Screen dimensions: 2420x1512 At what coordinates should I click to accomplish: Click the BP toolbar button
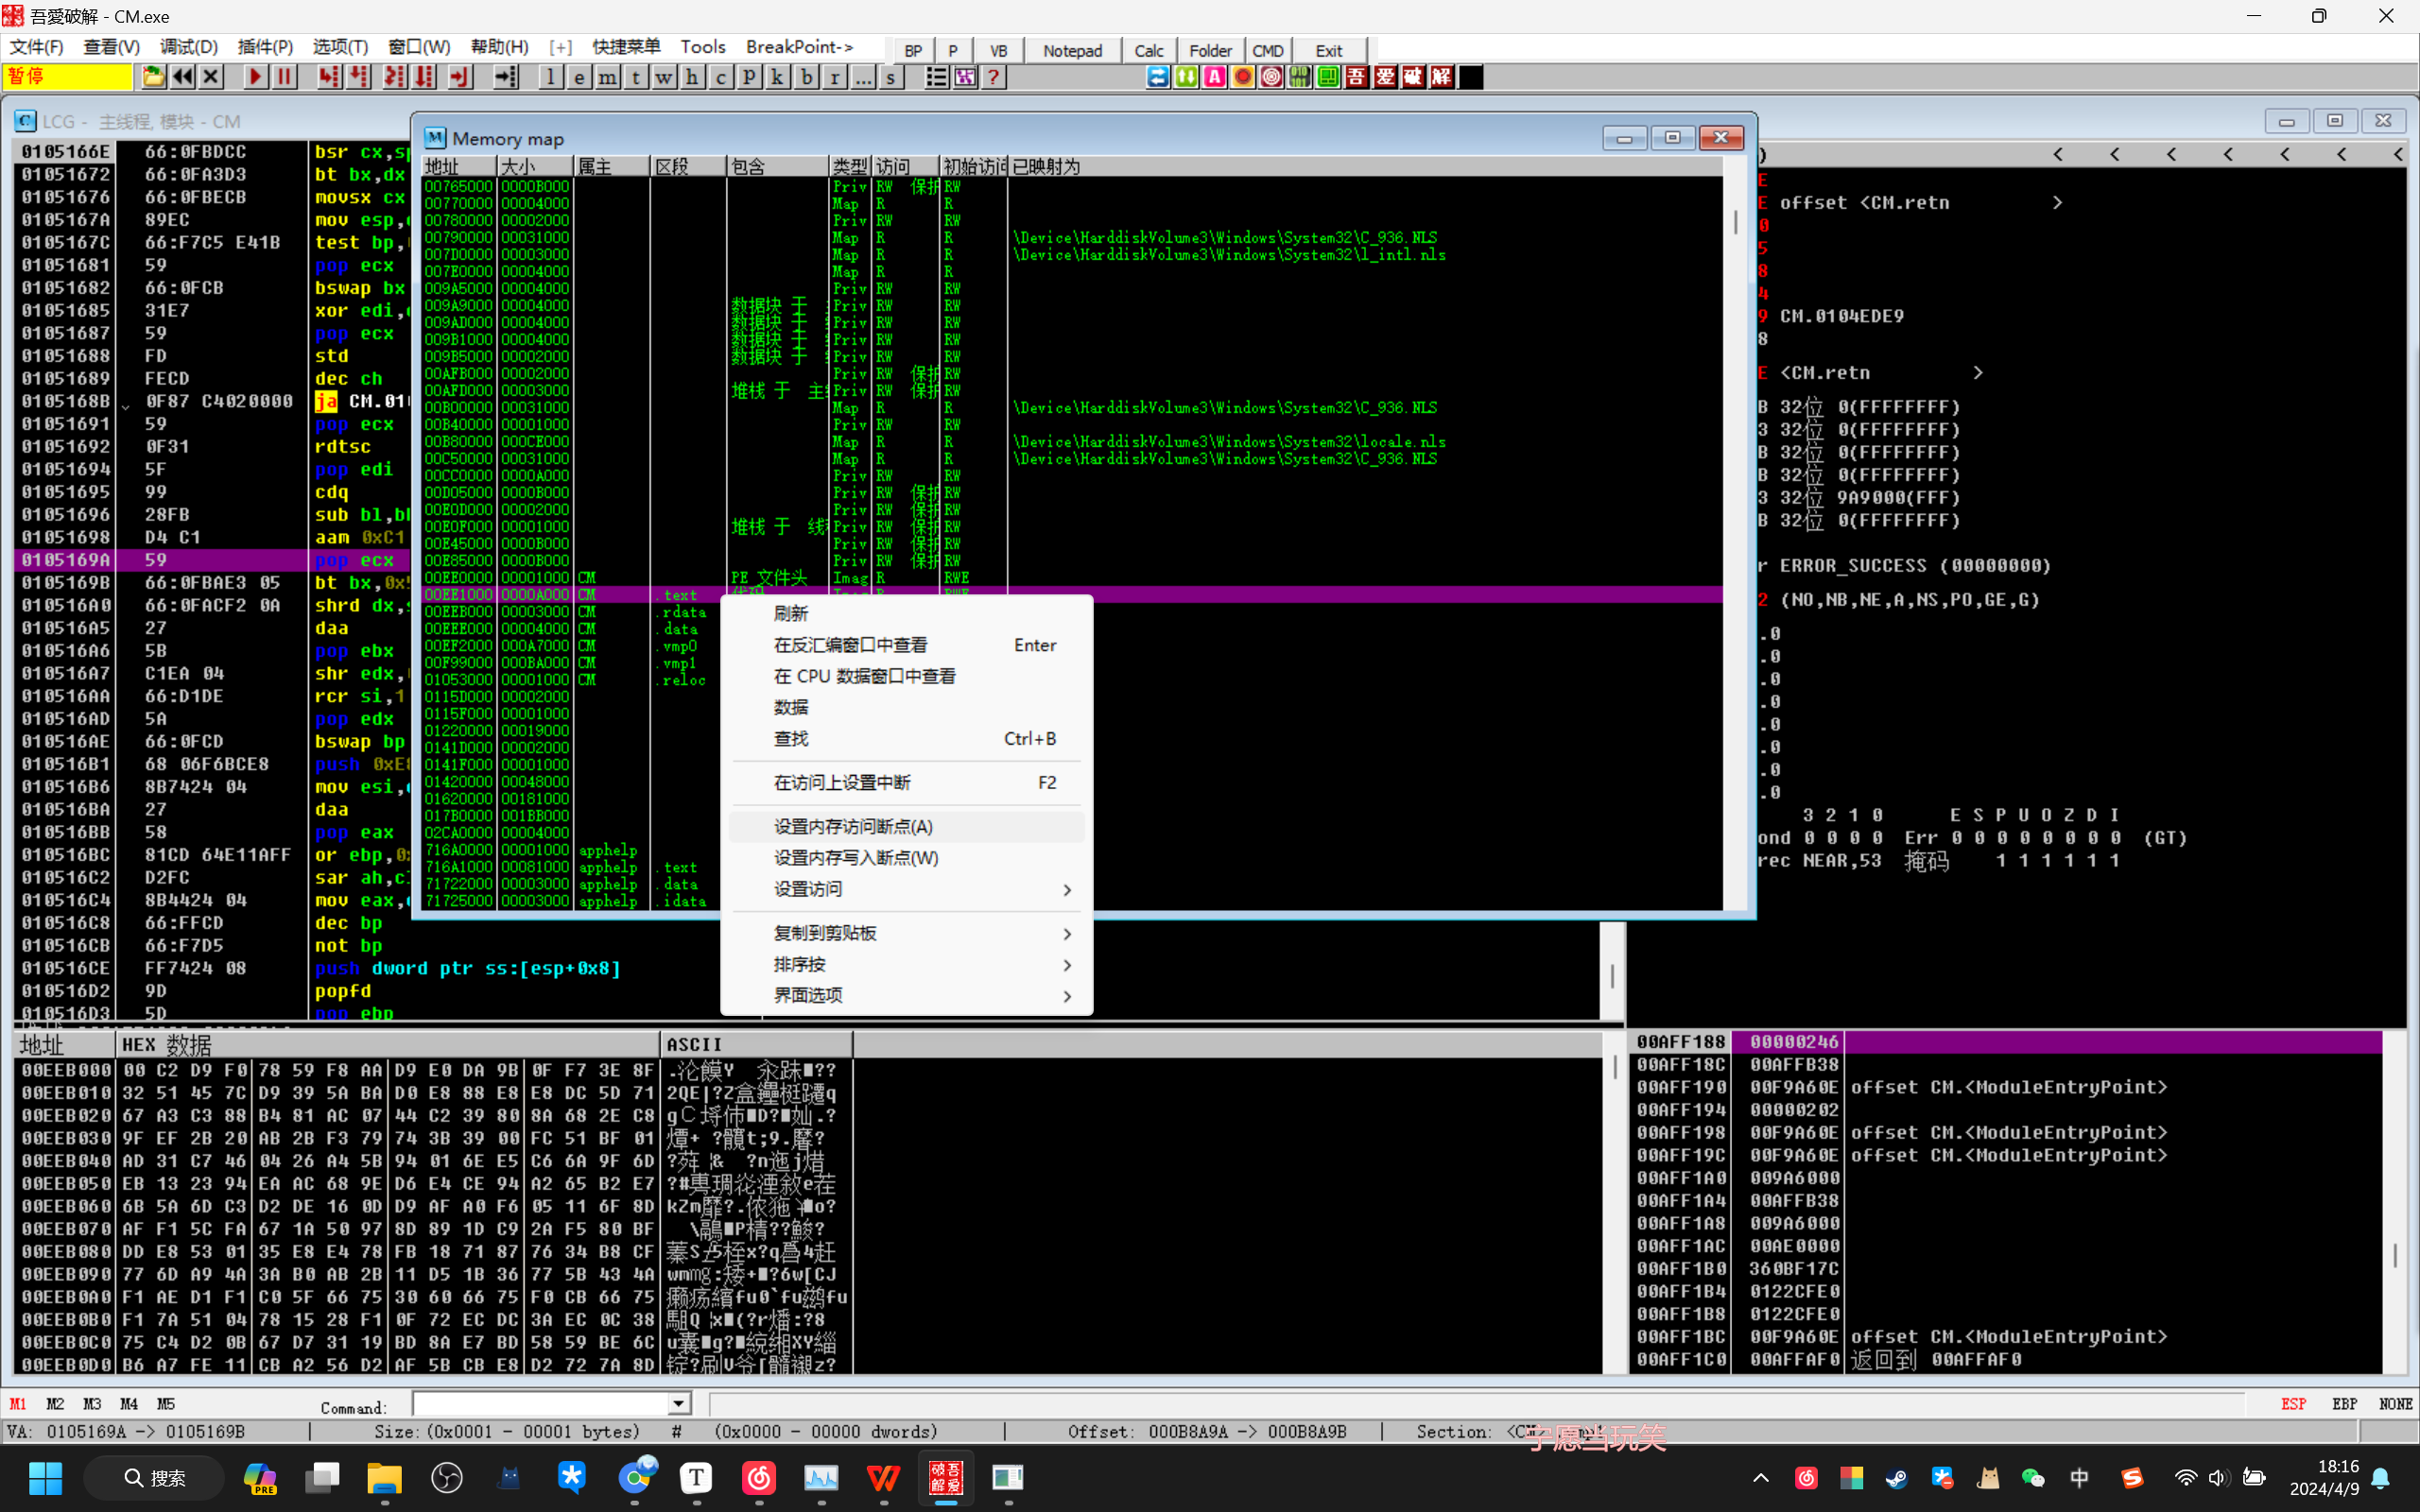tap(913, 50)
